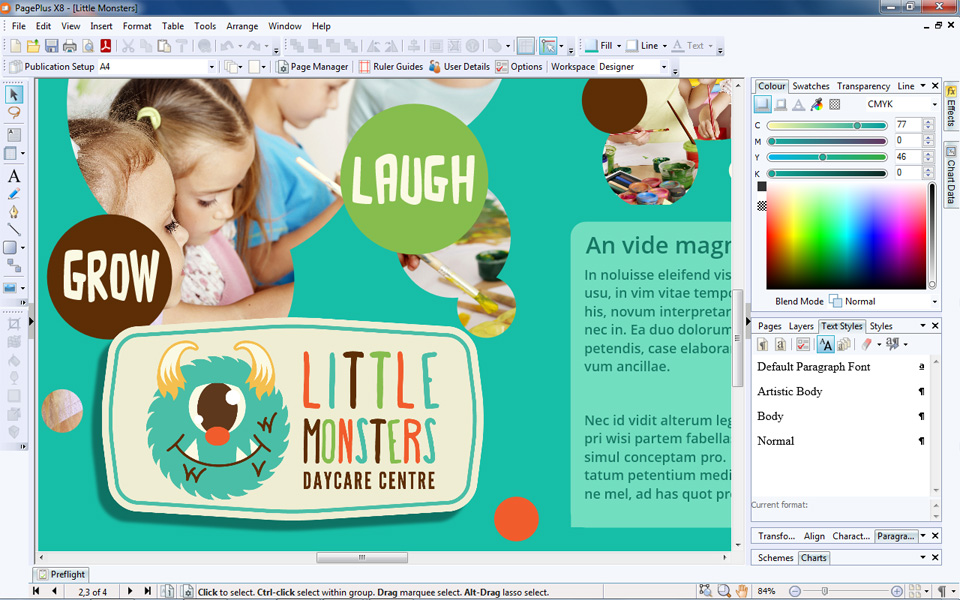Click the Publication Setup button
960x600 pixels.
coord(52,67)
